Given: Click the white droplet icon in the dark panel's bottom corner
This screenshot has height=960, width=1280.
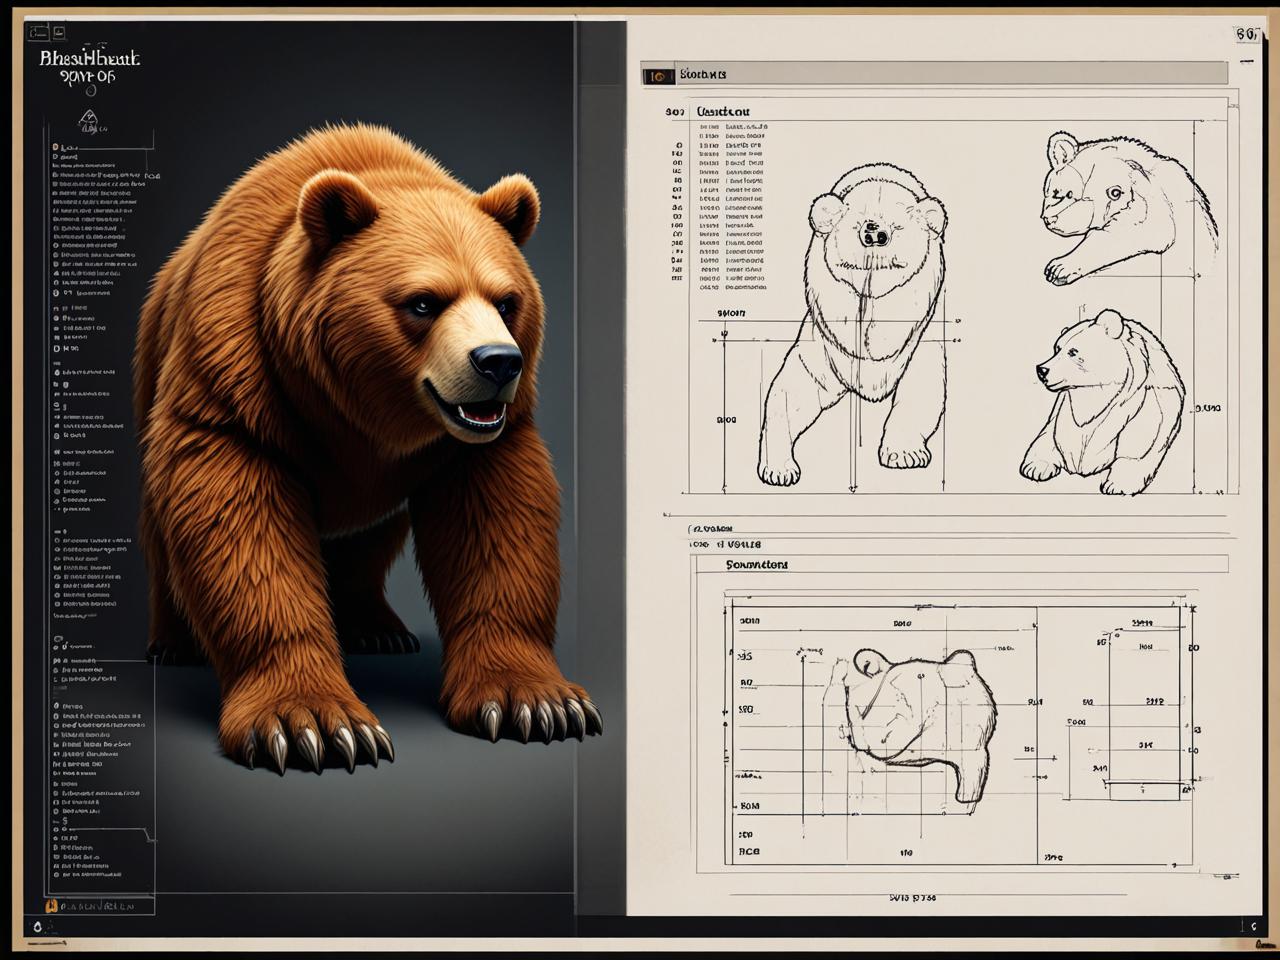Looking at the screenshot, I should (37, 927).
